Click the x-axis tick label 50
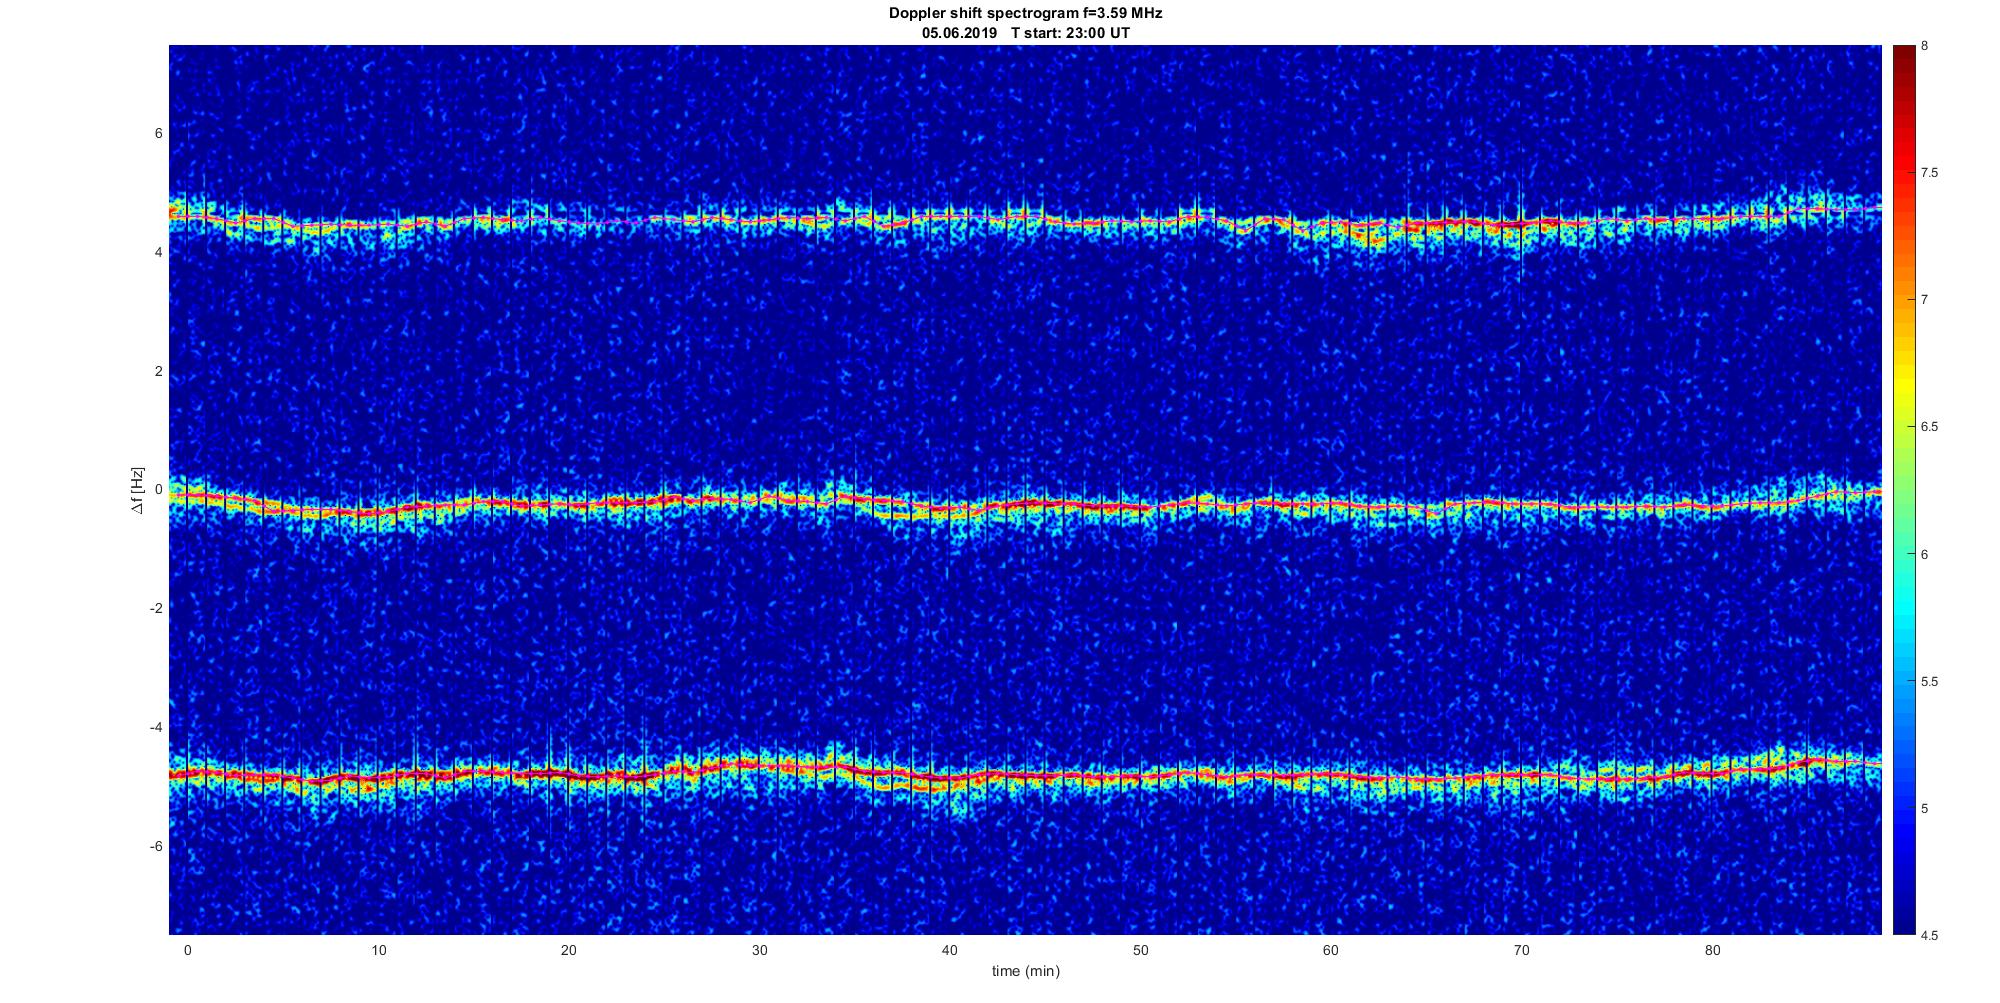 [x=1141, y=950]
